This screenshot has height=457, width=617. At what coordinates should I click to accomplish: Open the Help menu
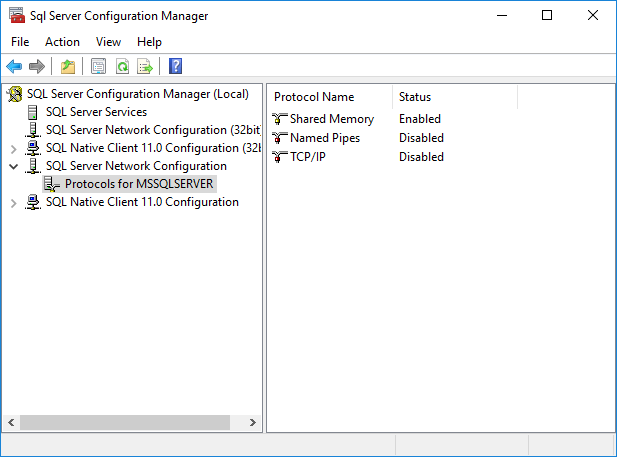click(149, 42)
